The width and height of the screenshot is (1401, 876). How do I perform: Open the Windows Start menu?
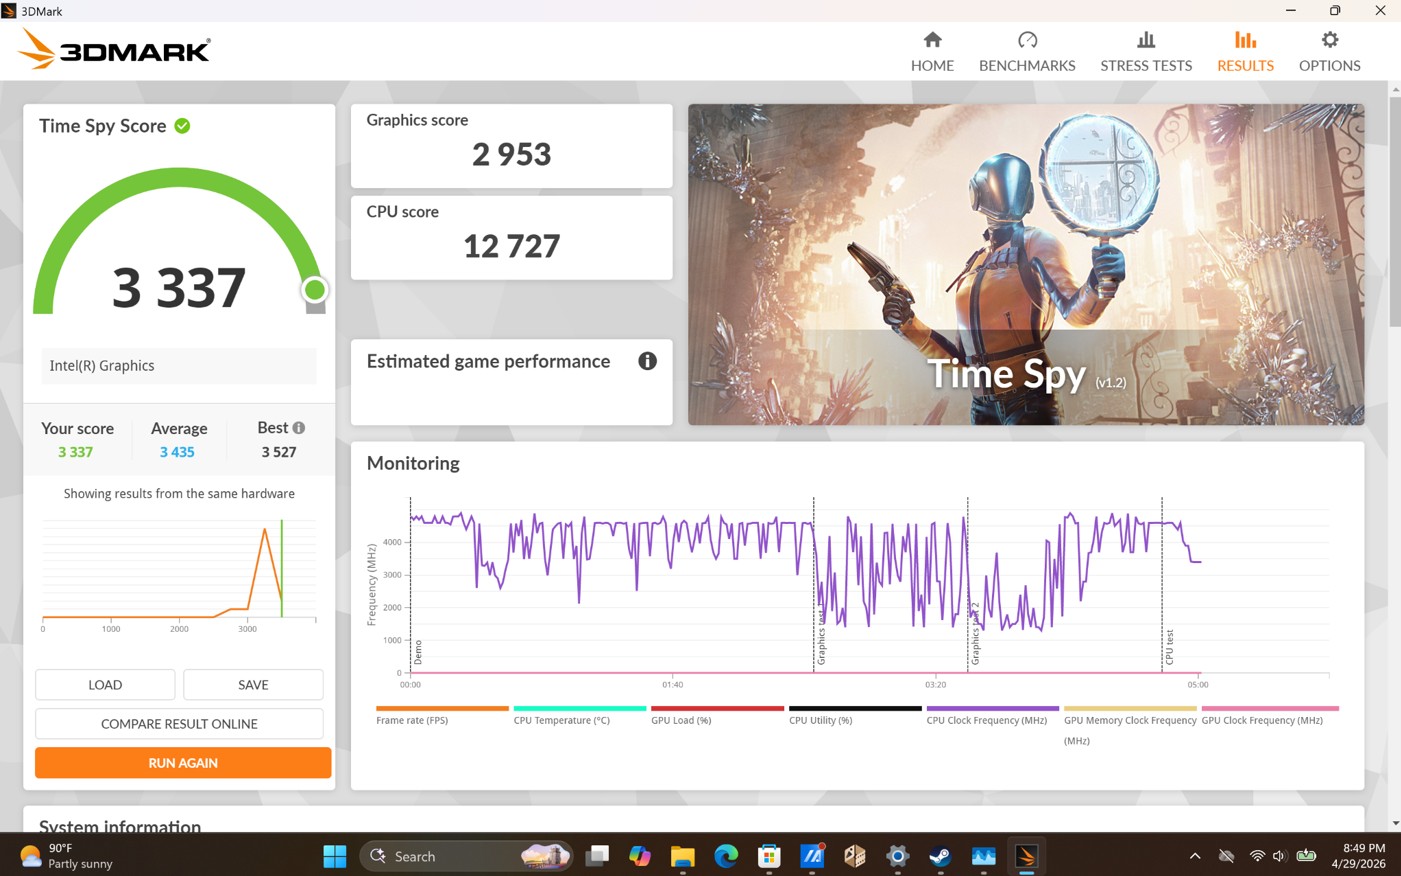click(335, 856)
